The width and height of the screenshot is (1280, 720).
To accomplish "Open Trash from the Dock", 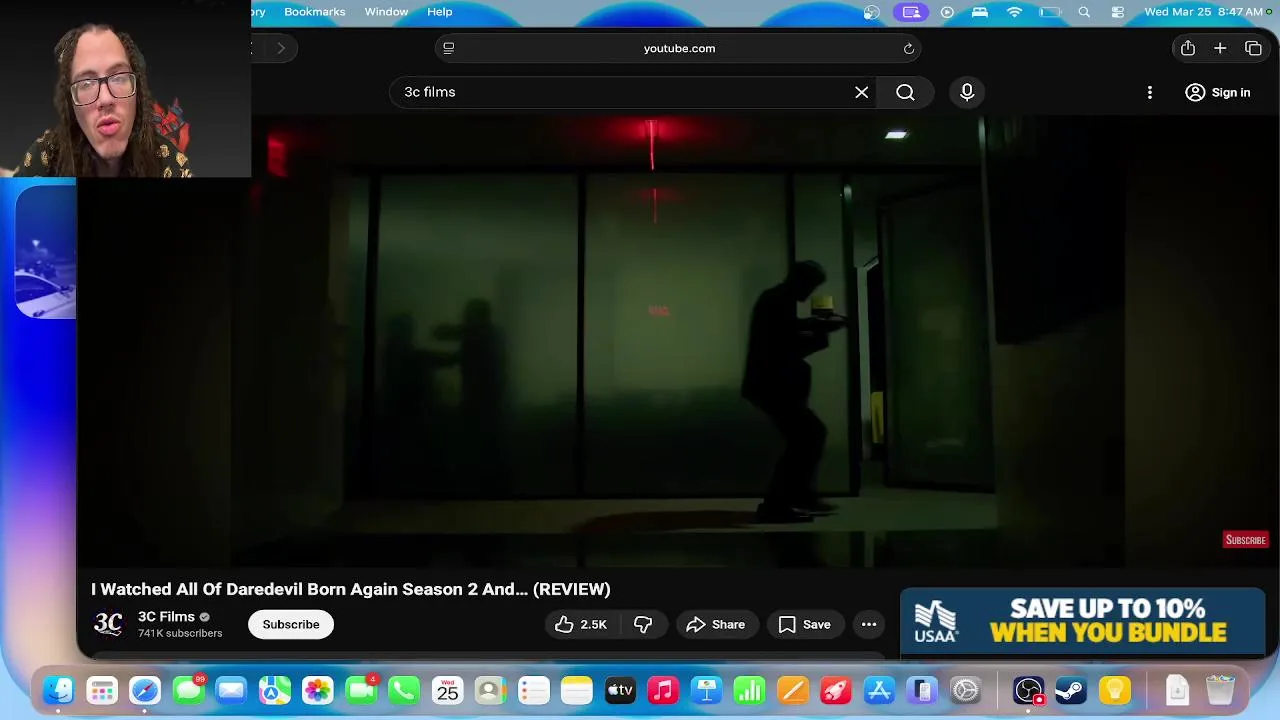I will [1220, 690].
